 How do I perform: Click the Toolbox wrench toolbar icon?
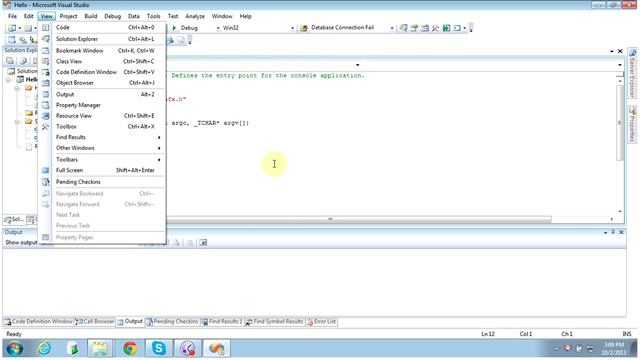436,28
